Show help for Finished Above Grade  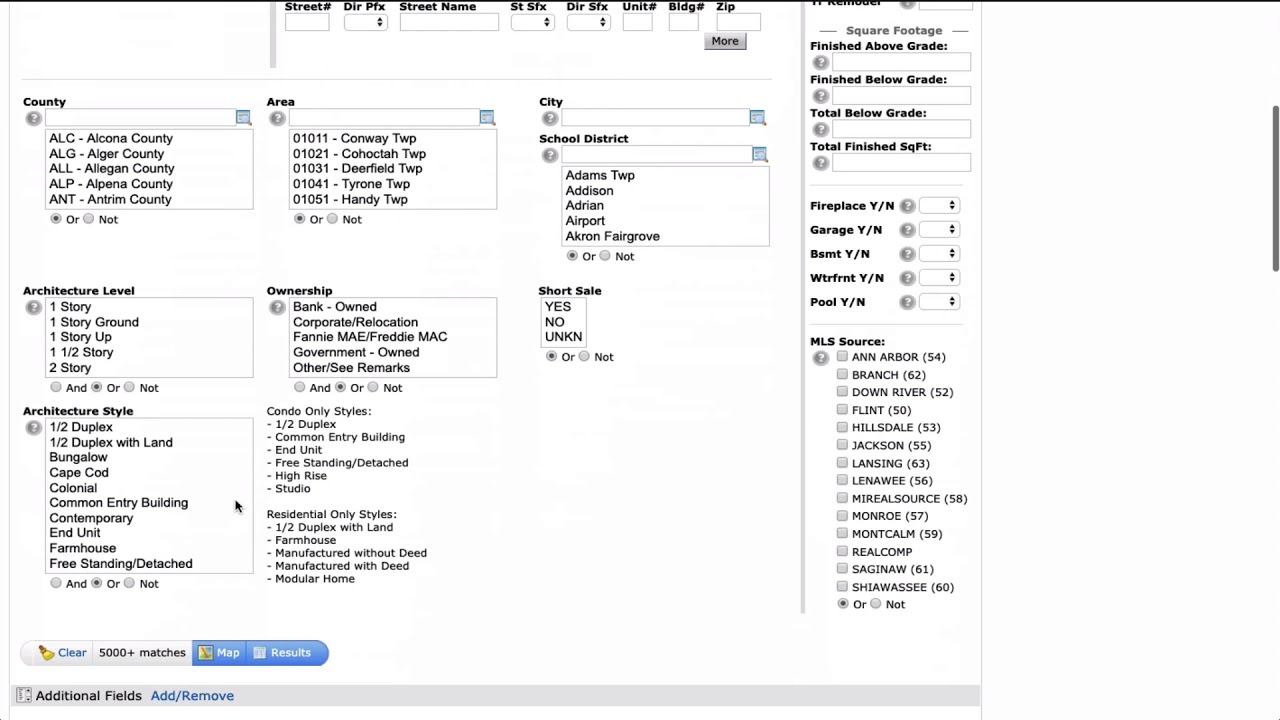tap(821, 63)
